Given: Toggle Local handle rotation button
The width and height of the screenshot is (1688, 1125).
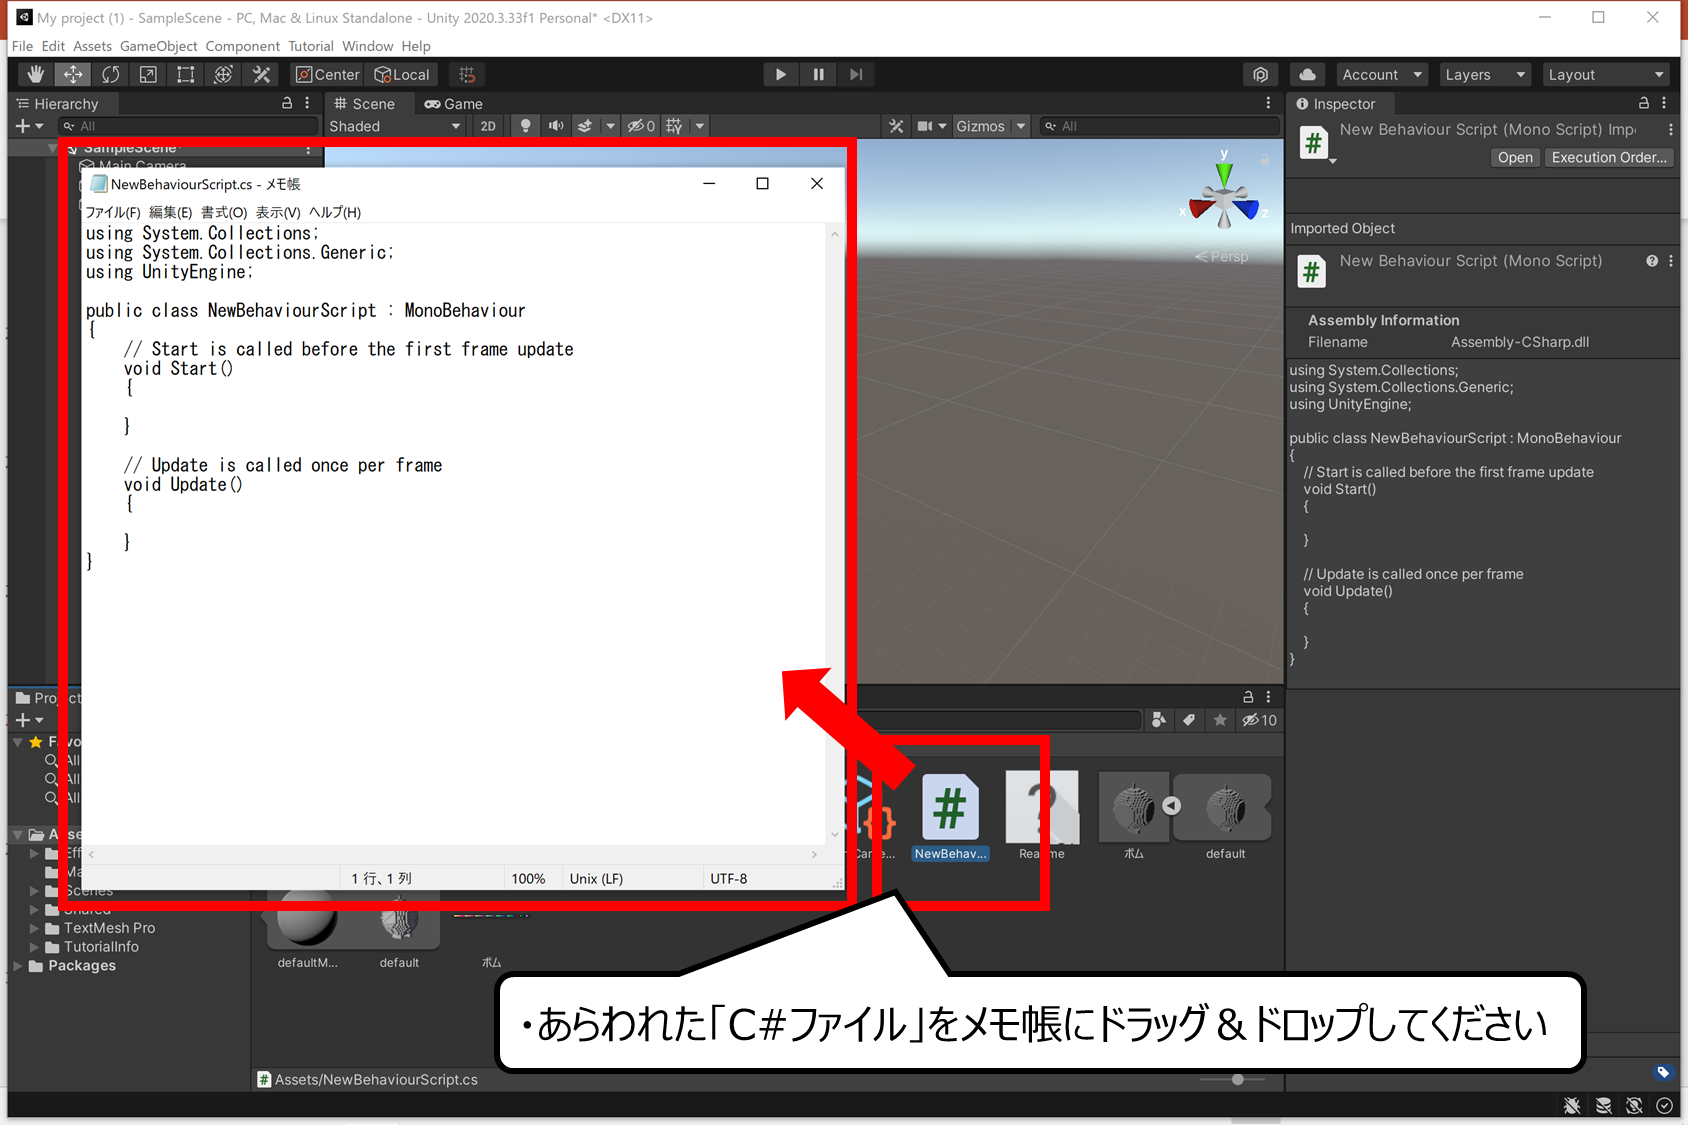Looking at the screenshot, I should (x=402, y=74).
